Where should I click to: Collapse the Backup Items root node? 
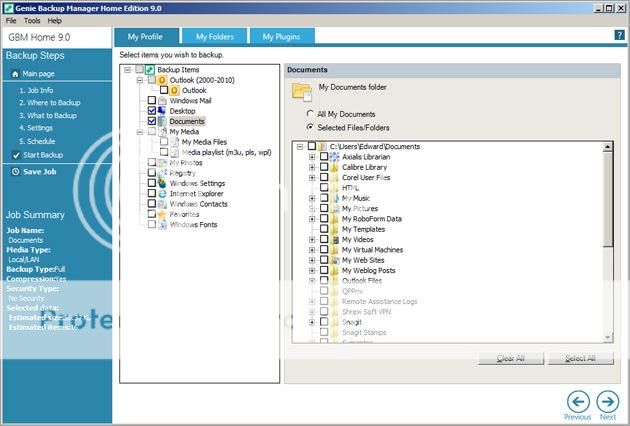pos(127,70)
